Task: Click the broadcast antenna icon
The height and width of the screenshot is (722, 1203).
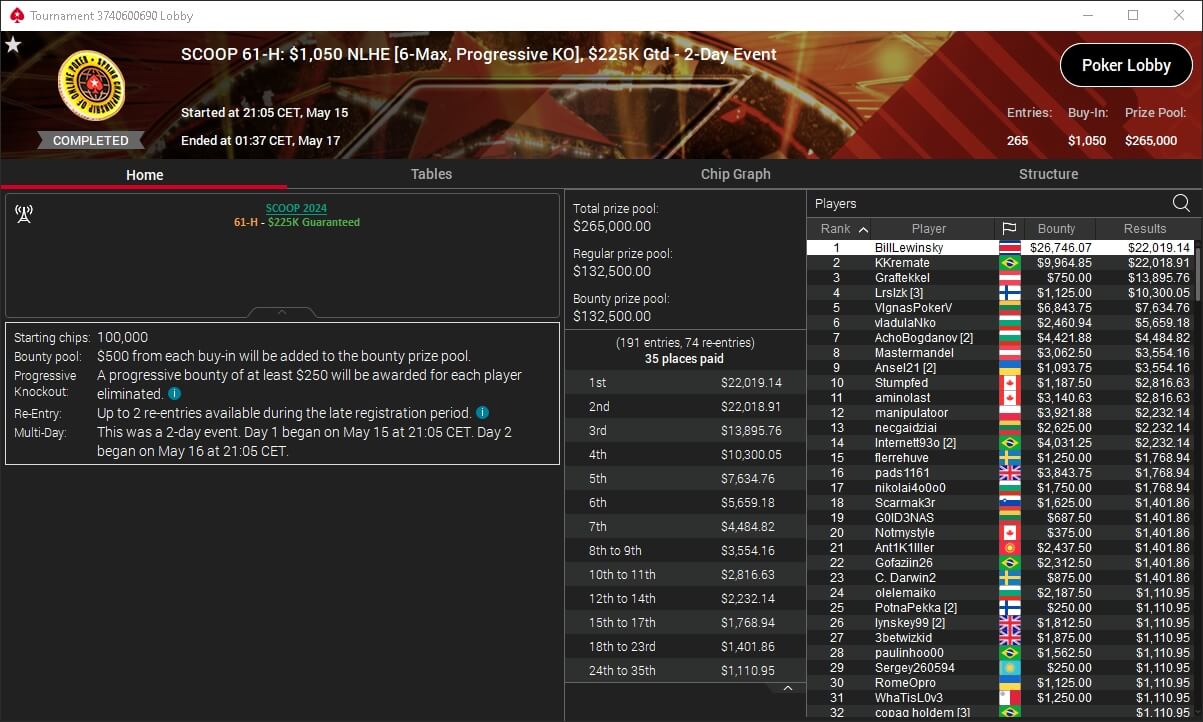Action: pyautogui.click(x=24, y=213)
